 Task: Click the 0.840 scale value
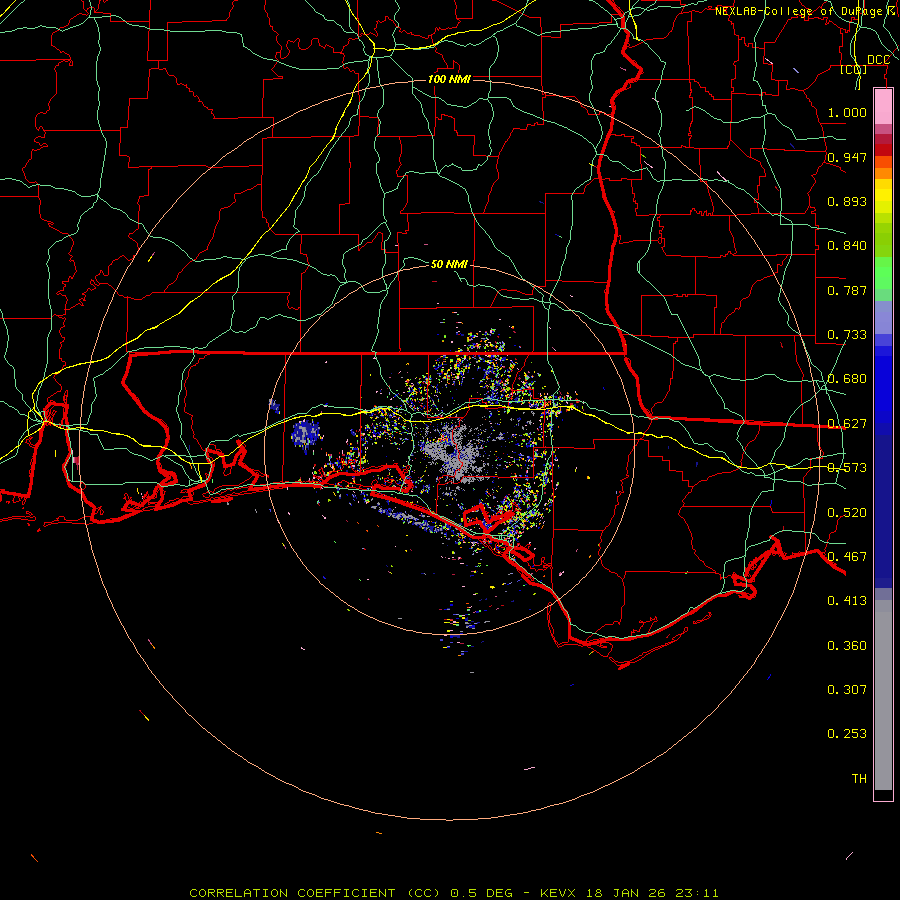click(847, 246)
